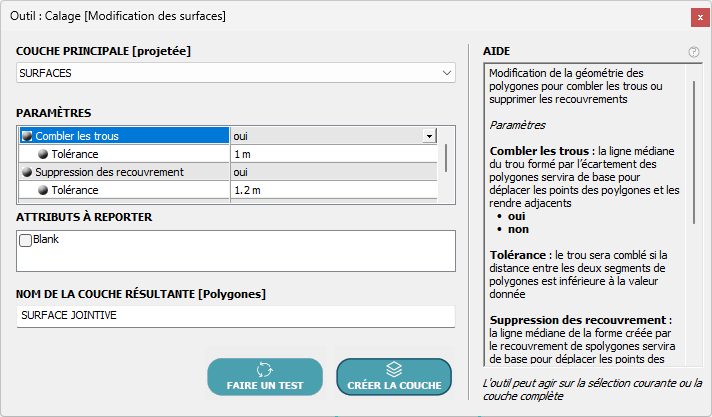Click the help question mark icon
The height and width of the screenshot is (417, 712).
tap(694, 52)
